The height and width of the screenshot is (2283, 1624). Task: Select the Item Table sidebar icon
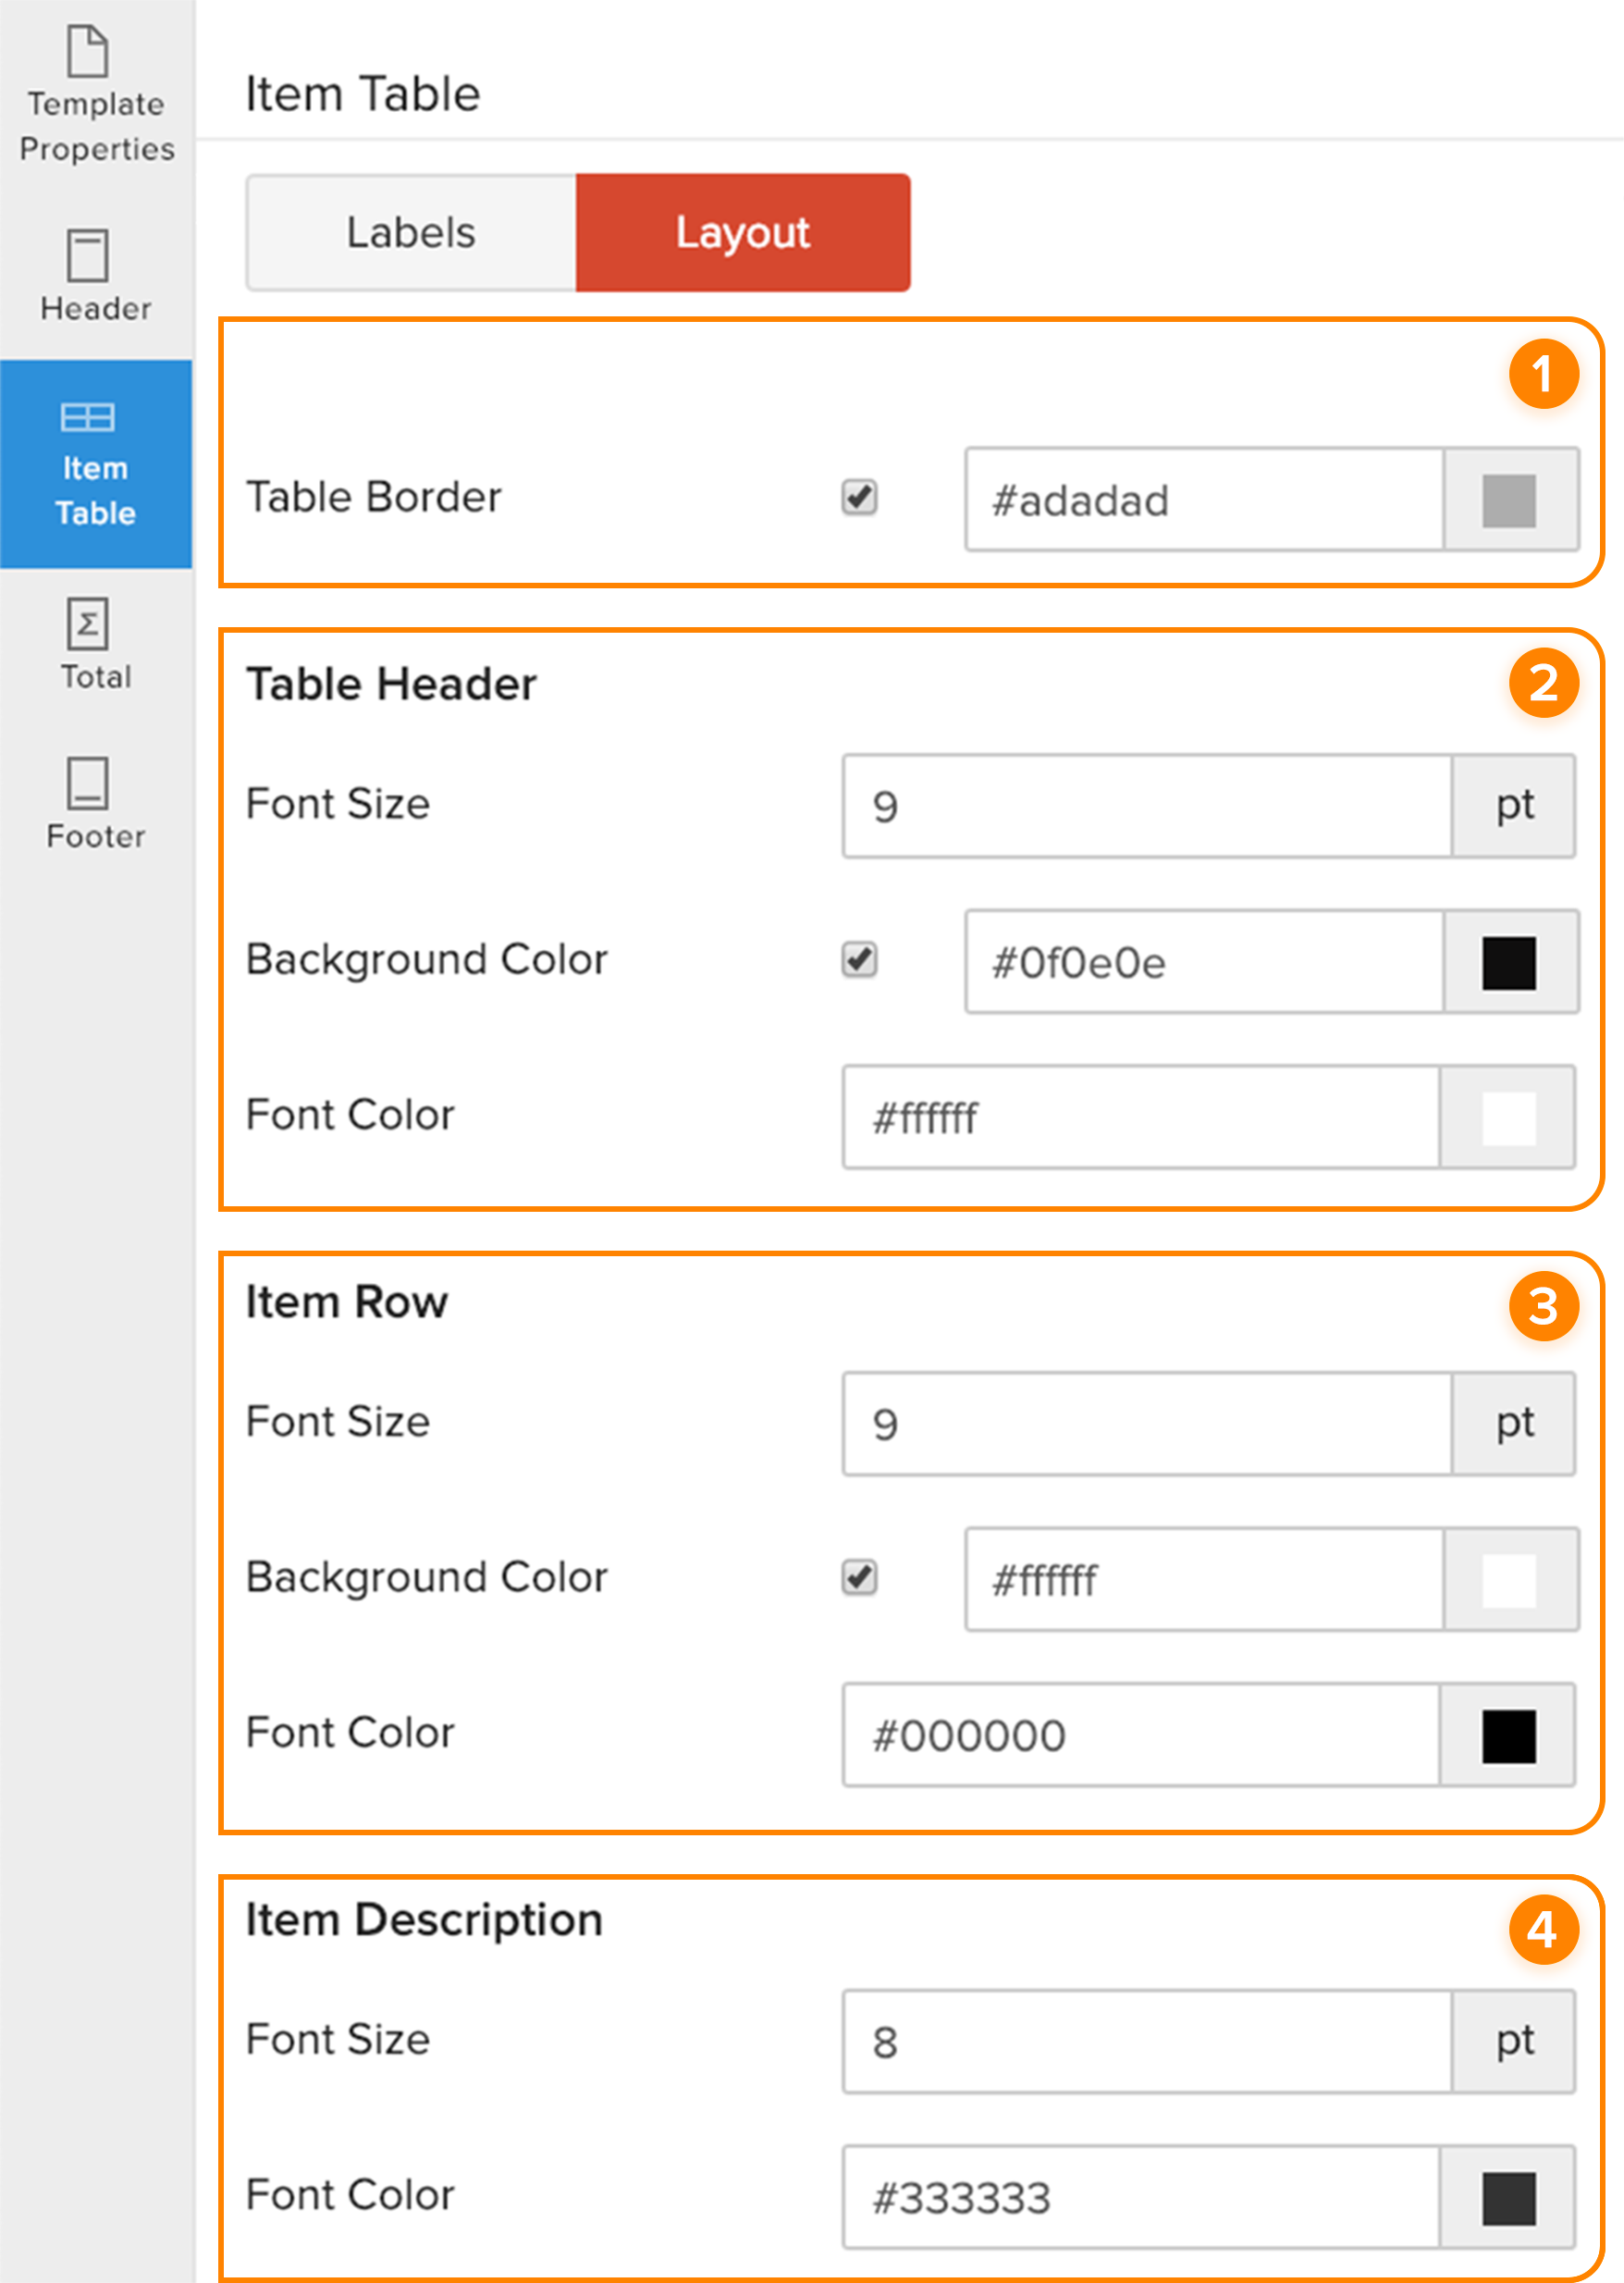[x=87, y=418]
